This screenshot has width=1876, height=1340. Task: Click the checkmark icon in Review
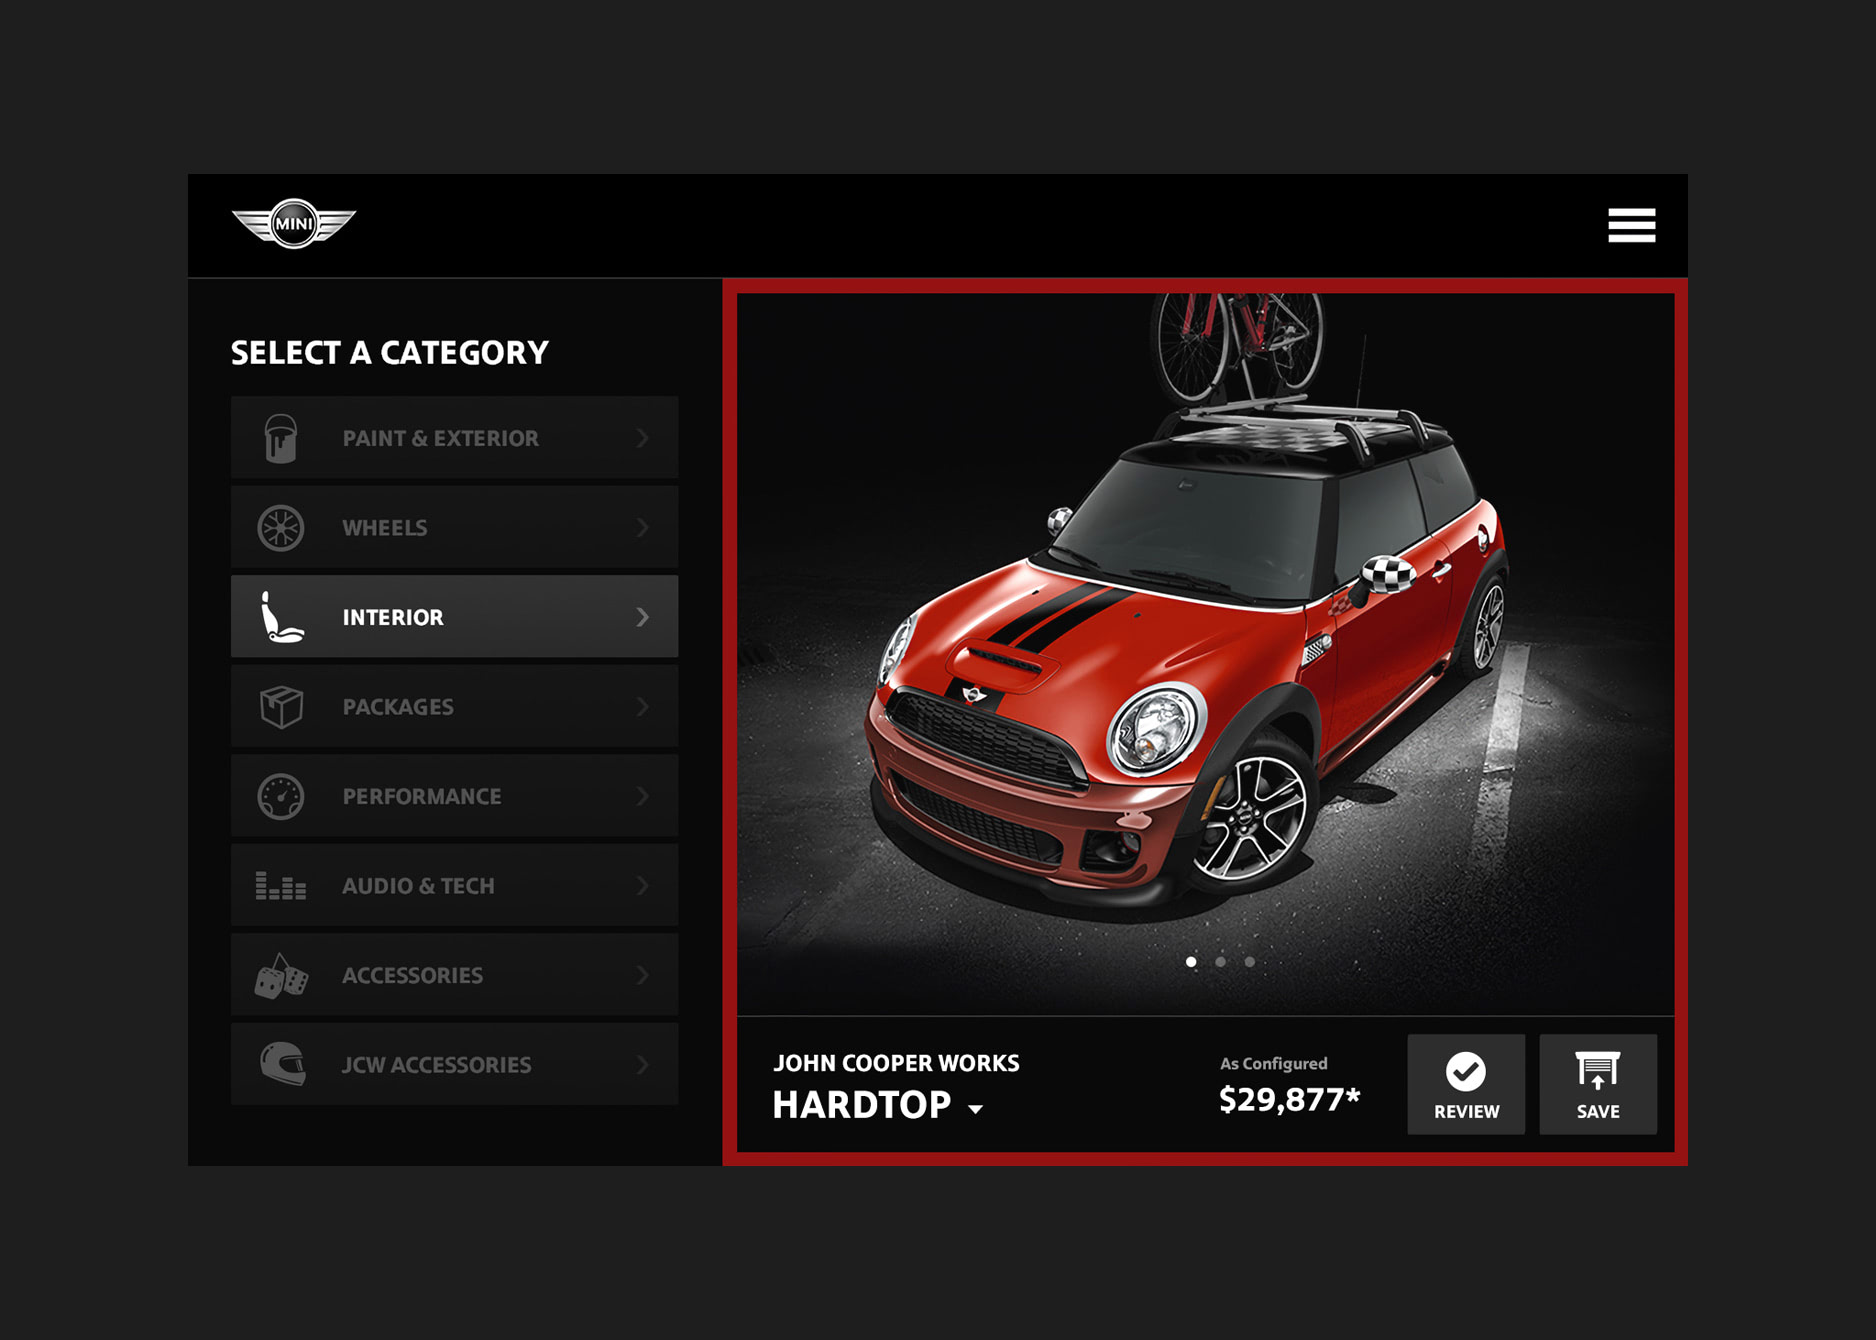[1465, 1072]
